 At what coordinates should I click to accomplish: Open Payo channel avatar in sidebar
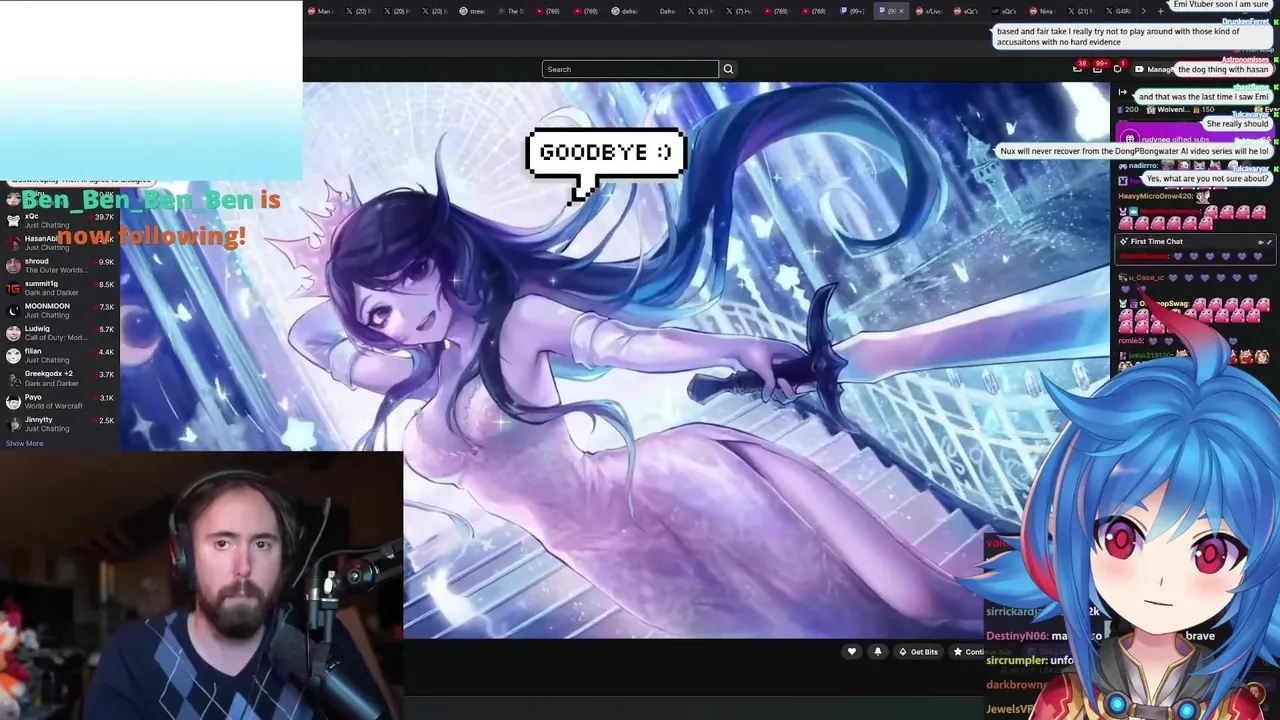click(x=13, y=401)
